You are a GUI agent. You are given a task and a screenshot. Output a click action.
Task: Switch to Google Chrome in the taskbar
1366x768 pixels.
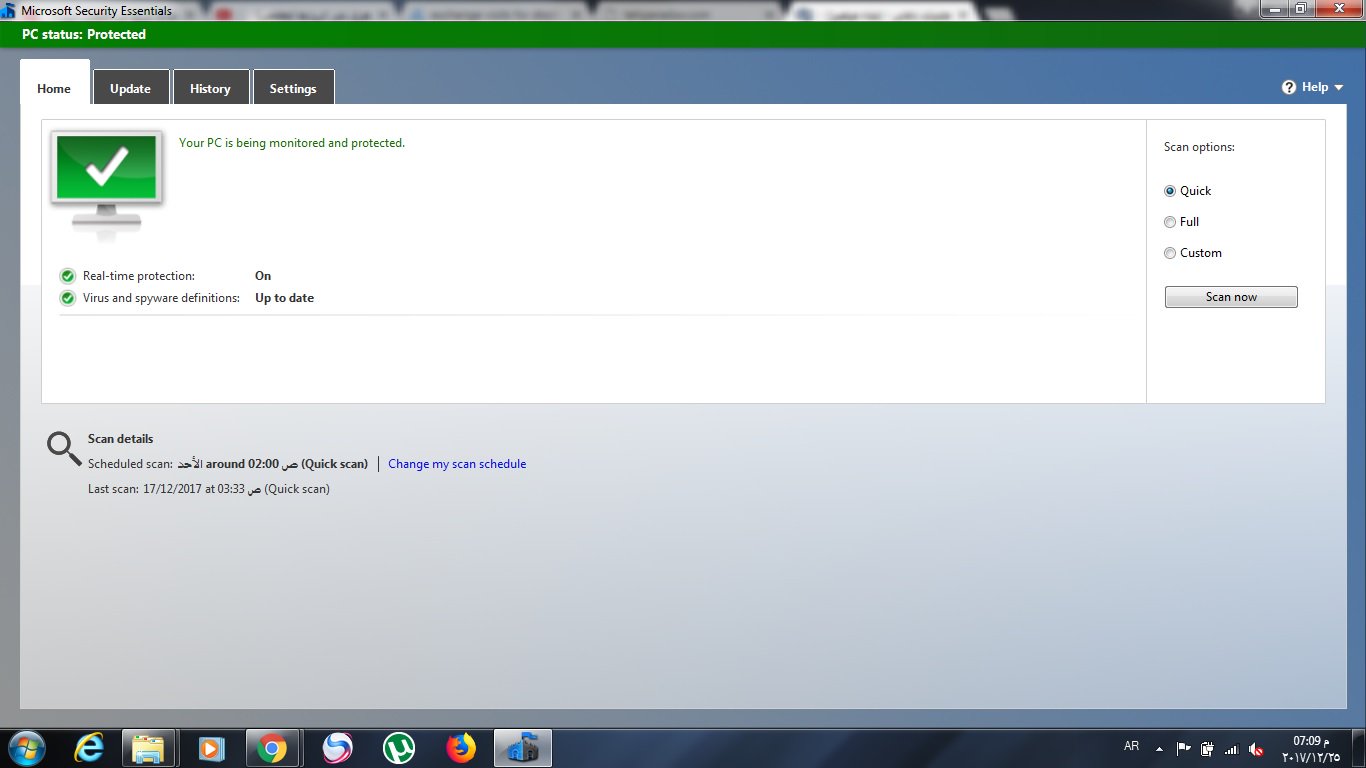272,748
